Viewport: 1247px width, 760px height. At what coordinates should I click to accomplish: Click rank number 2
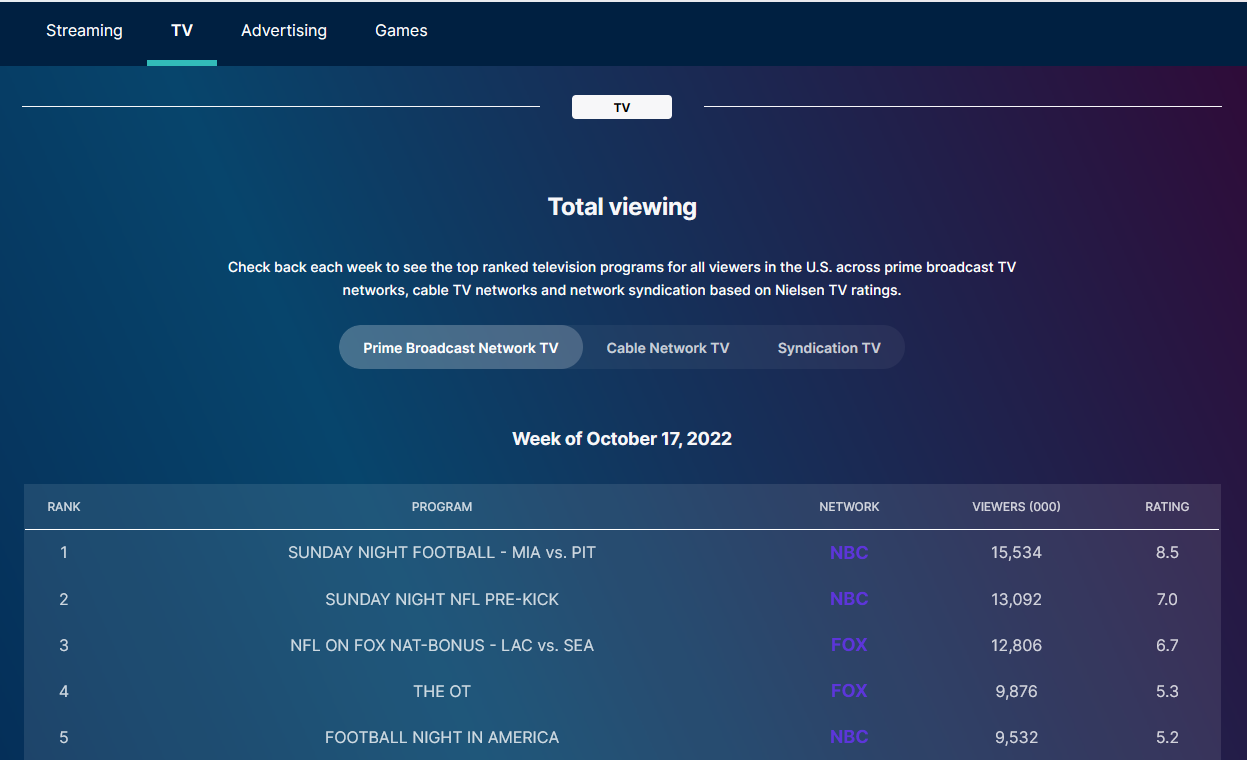pyautogui.click(x=64, y=599)
